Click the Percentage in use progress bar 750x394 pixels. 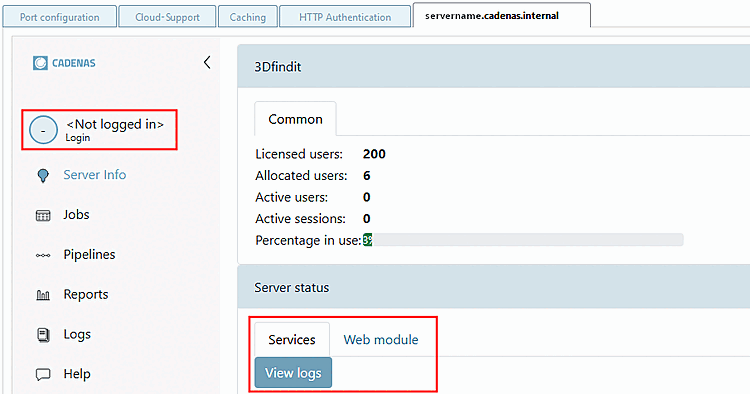(x=523, y=240)
